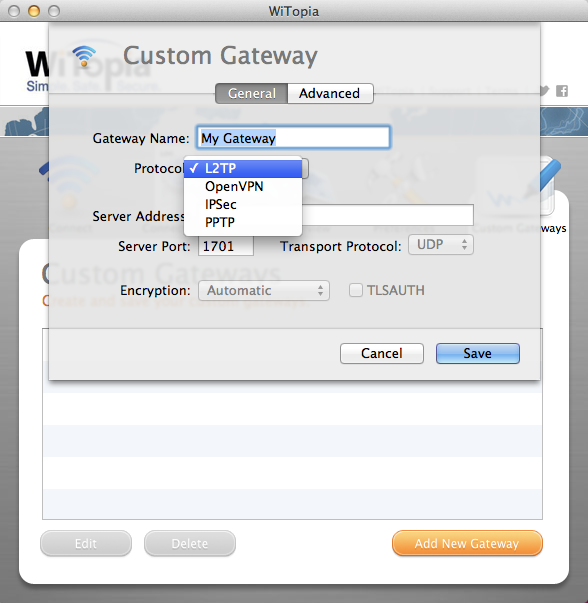Click the Add New Gateway button

point(467,543)
